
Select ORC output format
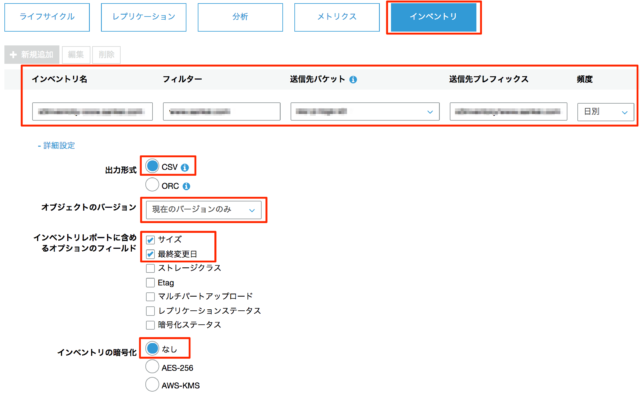pyautogui.click(x=152, y=185)
